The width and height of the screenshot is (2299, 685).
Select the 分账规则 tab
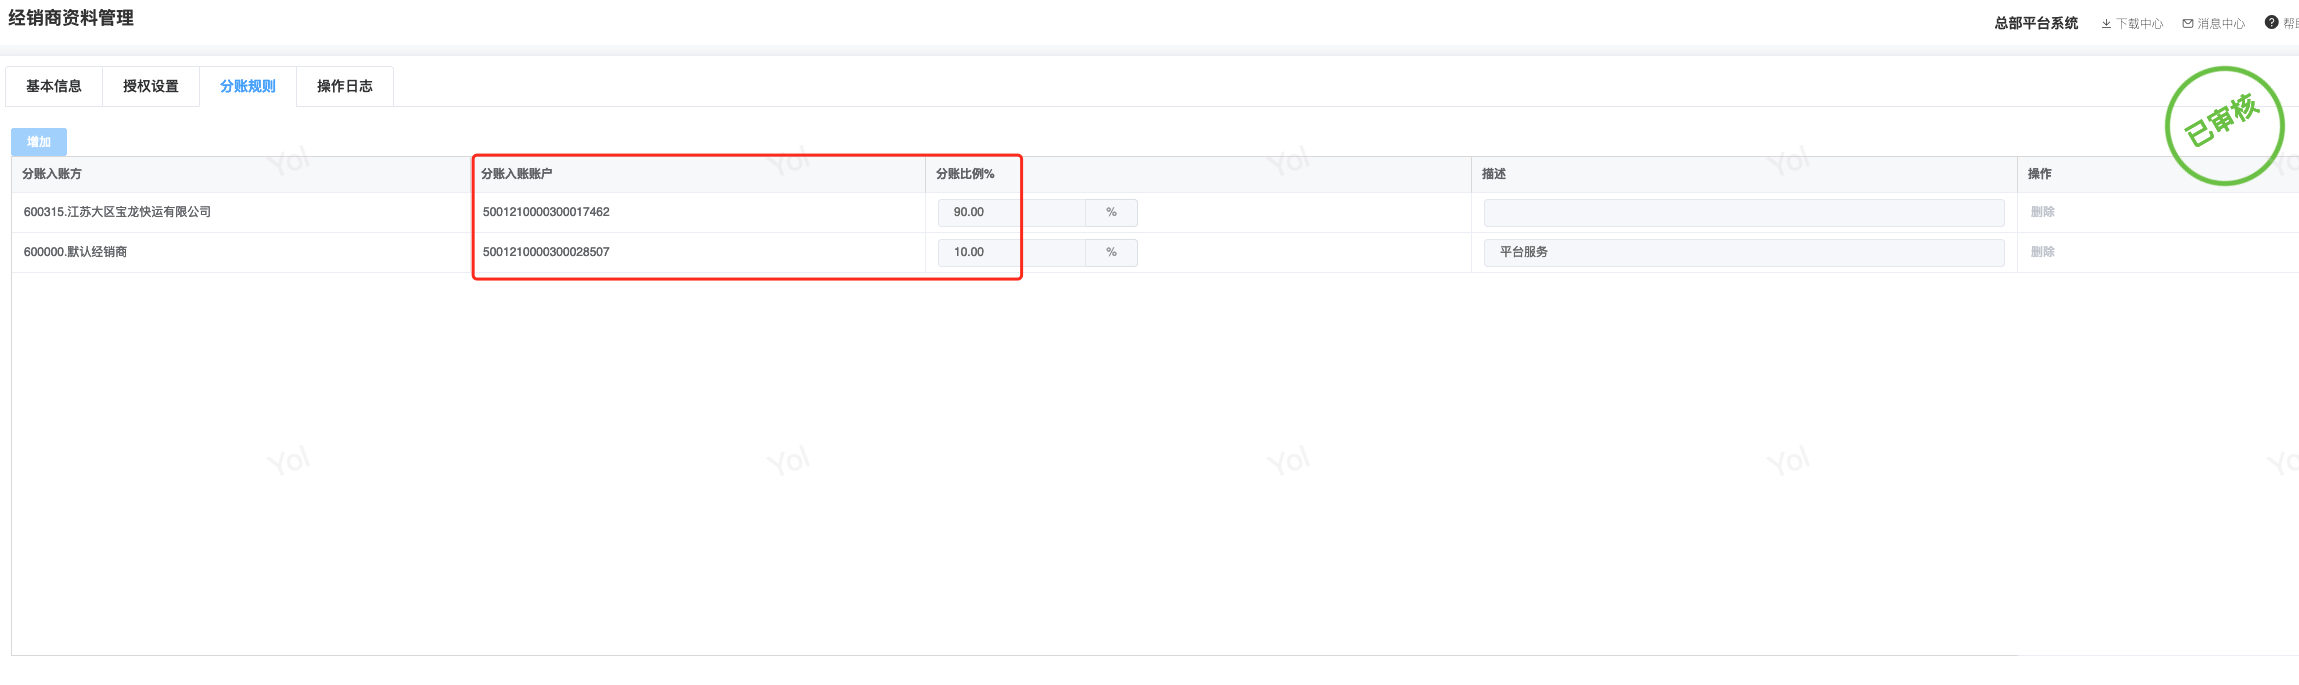(x=248, y=87)
